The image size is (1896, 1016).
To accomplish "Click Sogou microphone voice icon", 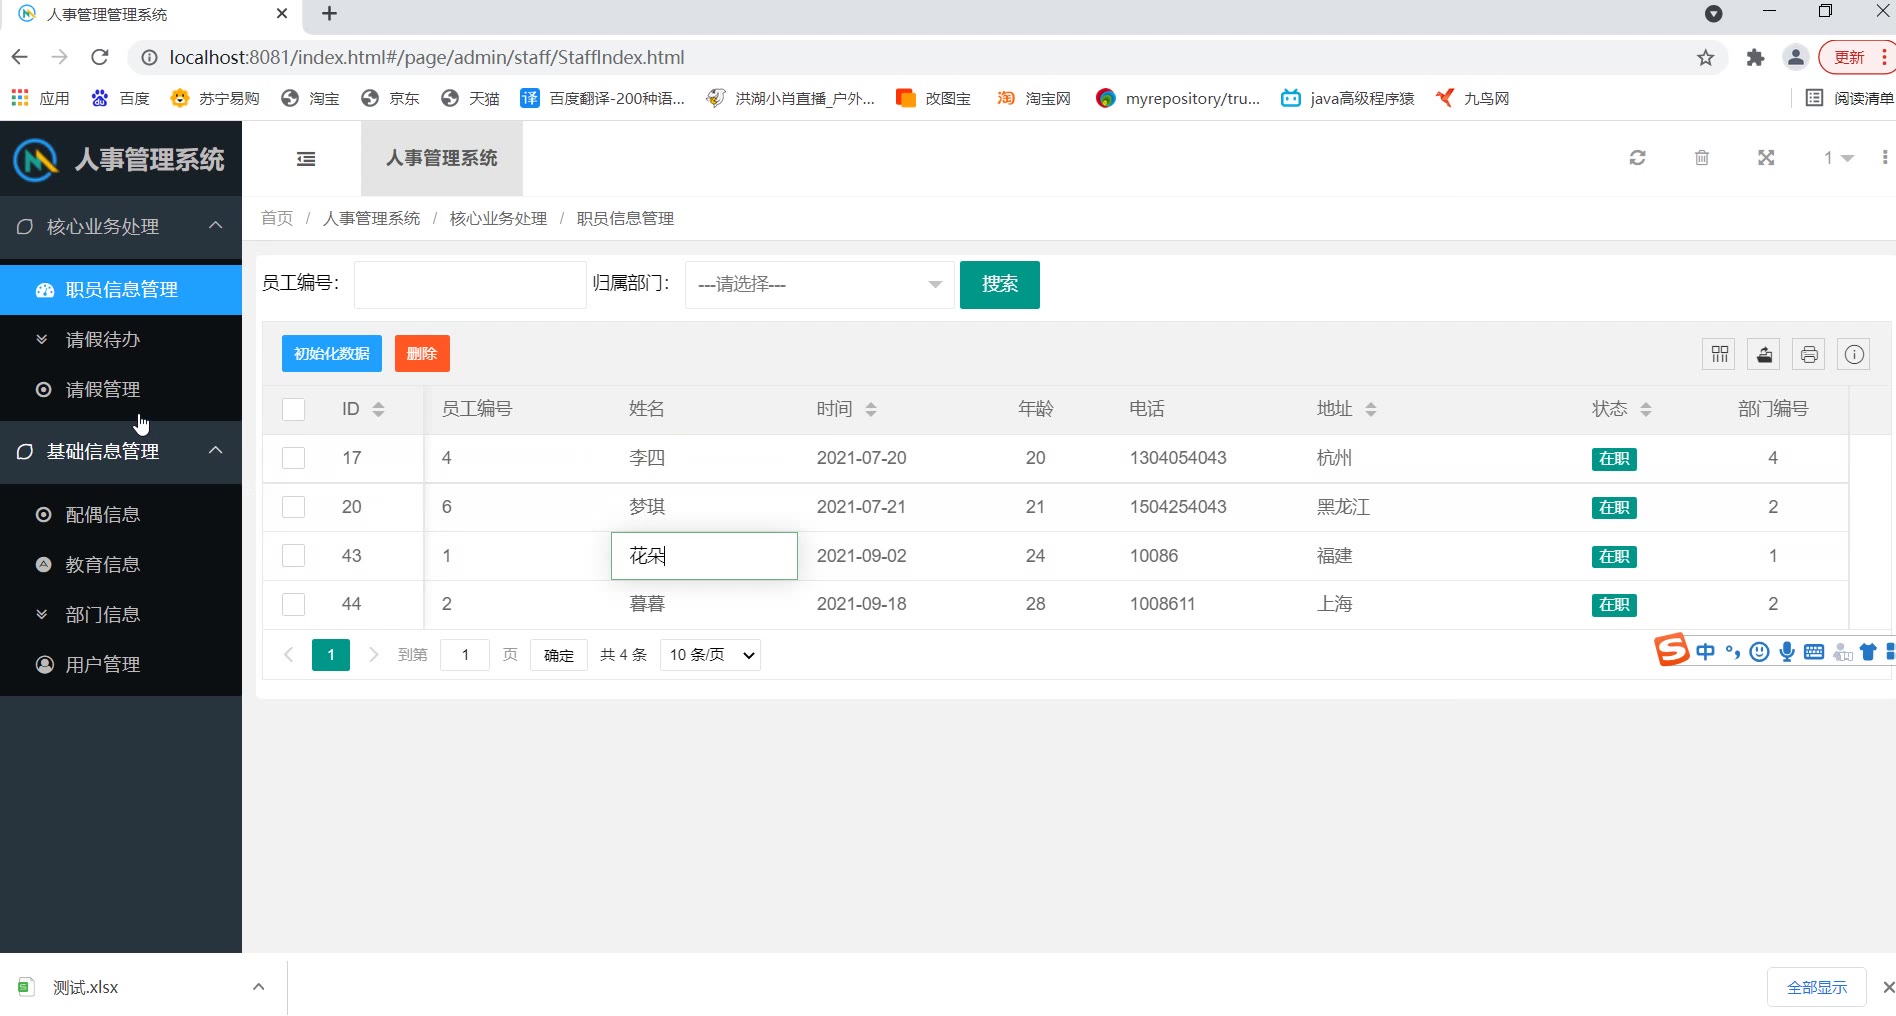I will coord(1787,652).
